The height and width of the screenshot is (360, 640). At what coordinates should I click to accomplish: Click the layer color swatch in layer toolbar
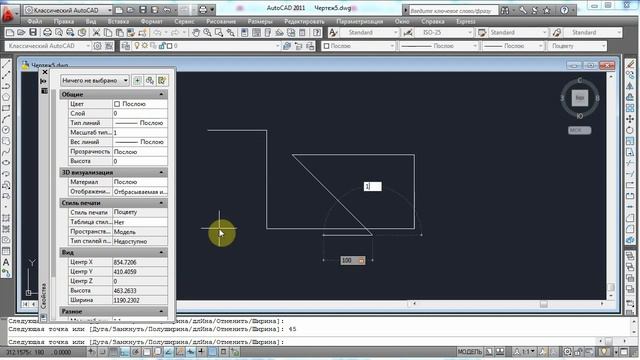pos(169,46)
